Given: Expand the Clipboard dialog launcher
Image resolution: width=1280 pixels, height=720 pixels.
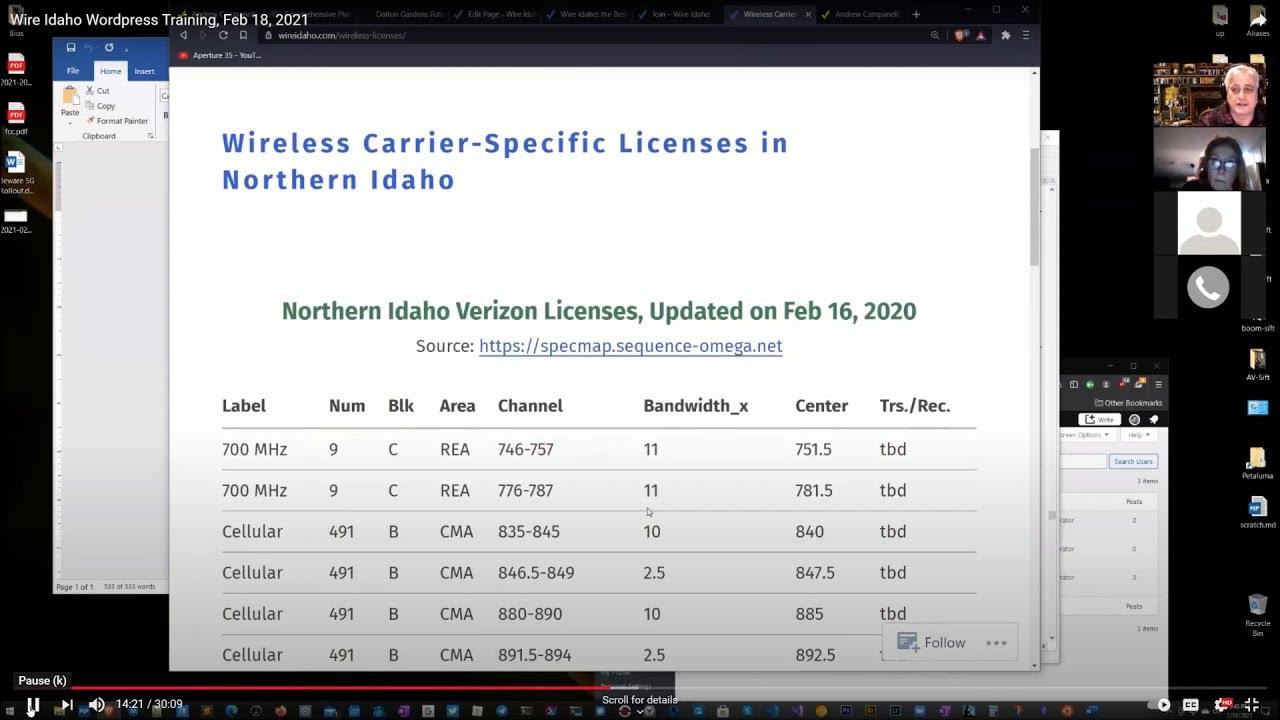Looking at the screenshot, I should pyautogui.click(x=151, y=136).
